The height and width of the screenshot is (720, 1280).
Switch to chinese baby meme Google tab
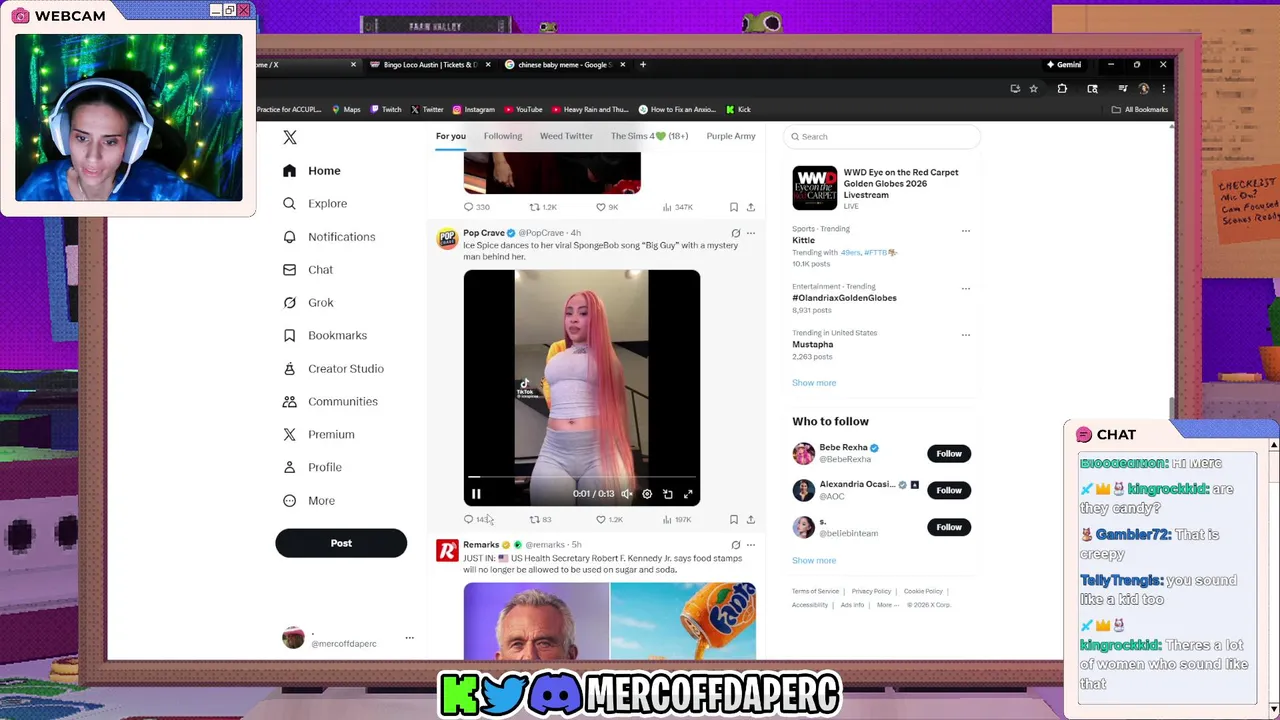565,65
